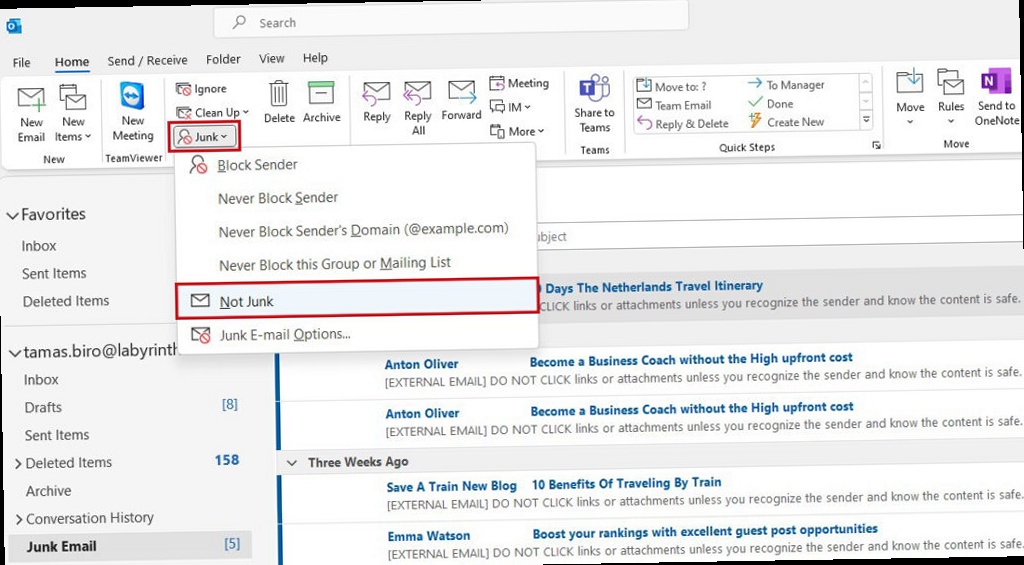Archive the selected message

(321, 96)
